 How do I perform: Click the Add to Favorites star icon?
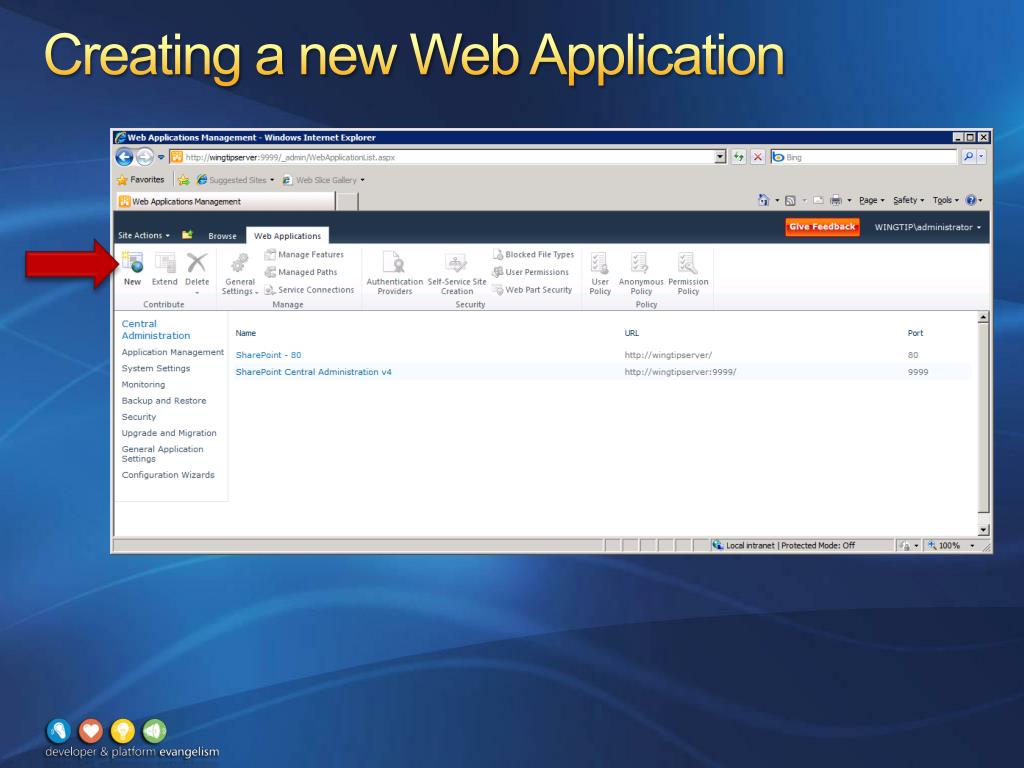pos(184,180)
